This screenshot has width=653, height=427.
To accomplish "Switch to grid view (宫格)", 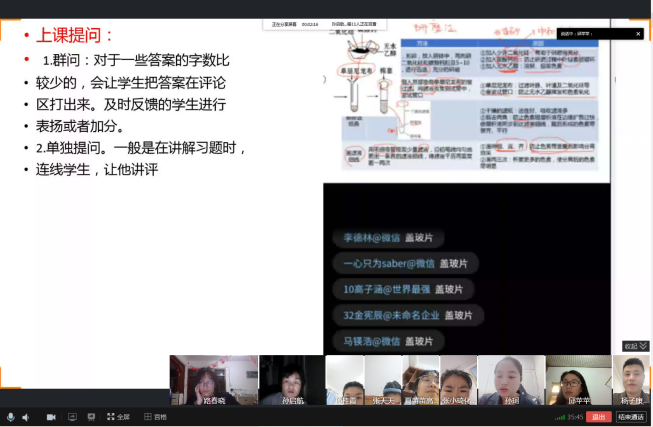I will pos(155,417).
